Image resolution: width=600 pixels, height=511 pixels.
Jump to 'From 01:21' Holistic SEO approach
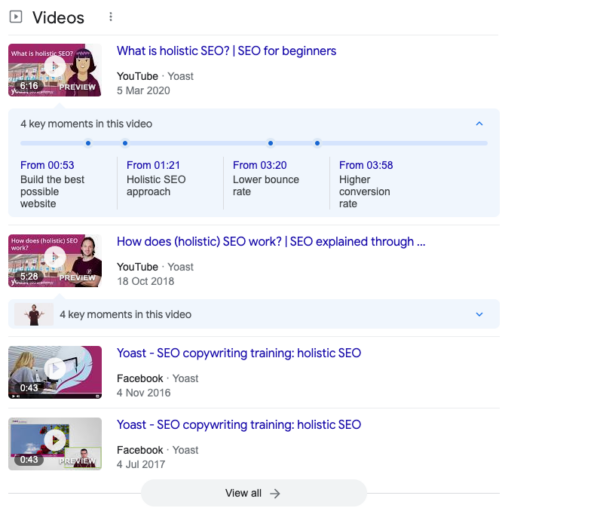(152, 165)
